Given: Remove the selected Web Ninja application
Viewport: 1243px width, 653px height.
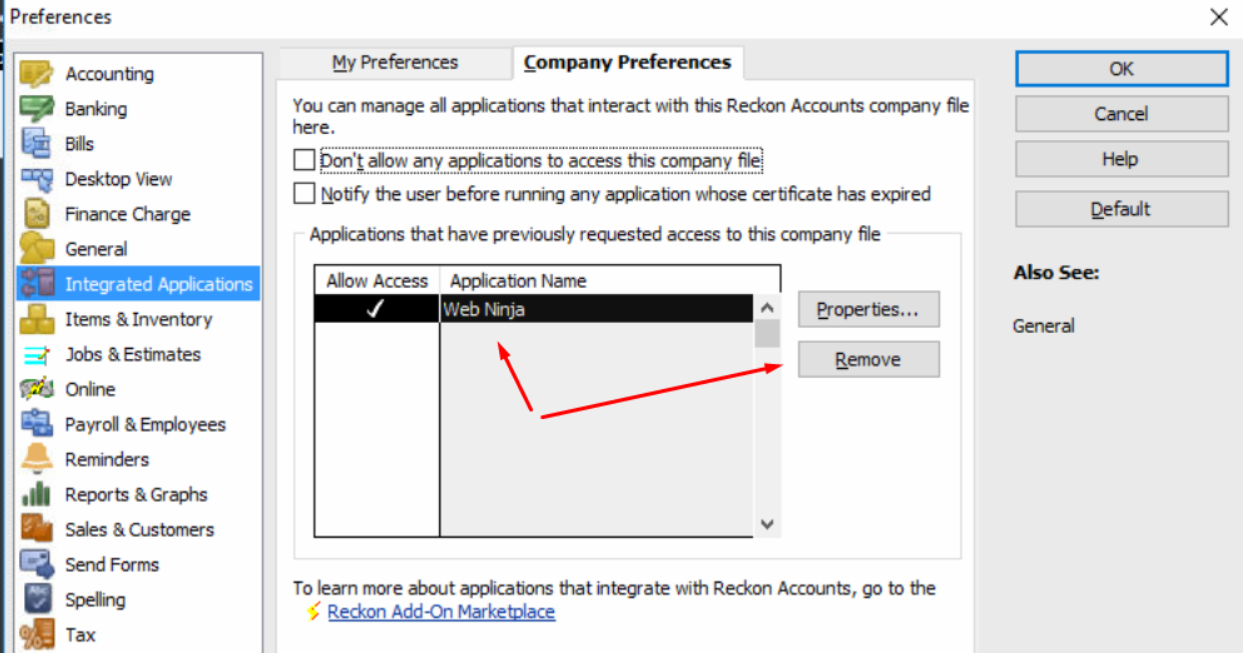Looking at the screenshot, I should 868,360.
